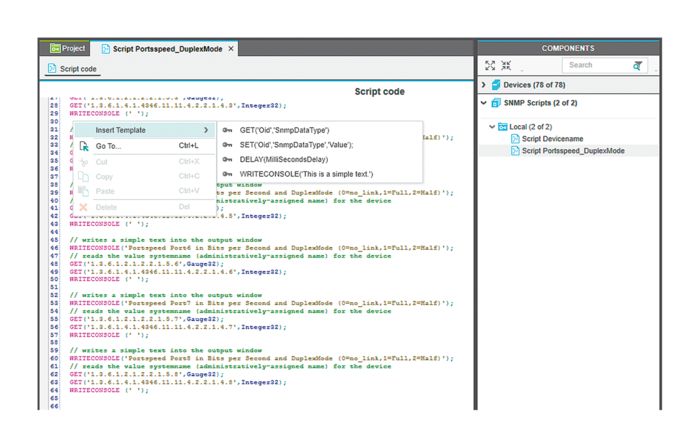The height and width of the screenshot is (448, 700).
Task: Click the Go To icon in the context menu
Action: 83,146
